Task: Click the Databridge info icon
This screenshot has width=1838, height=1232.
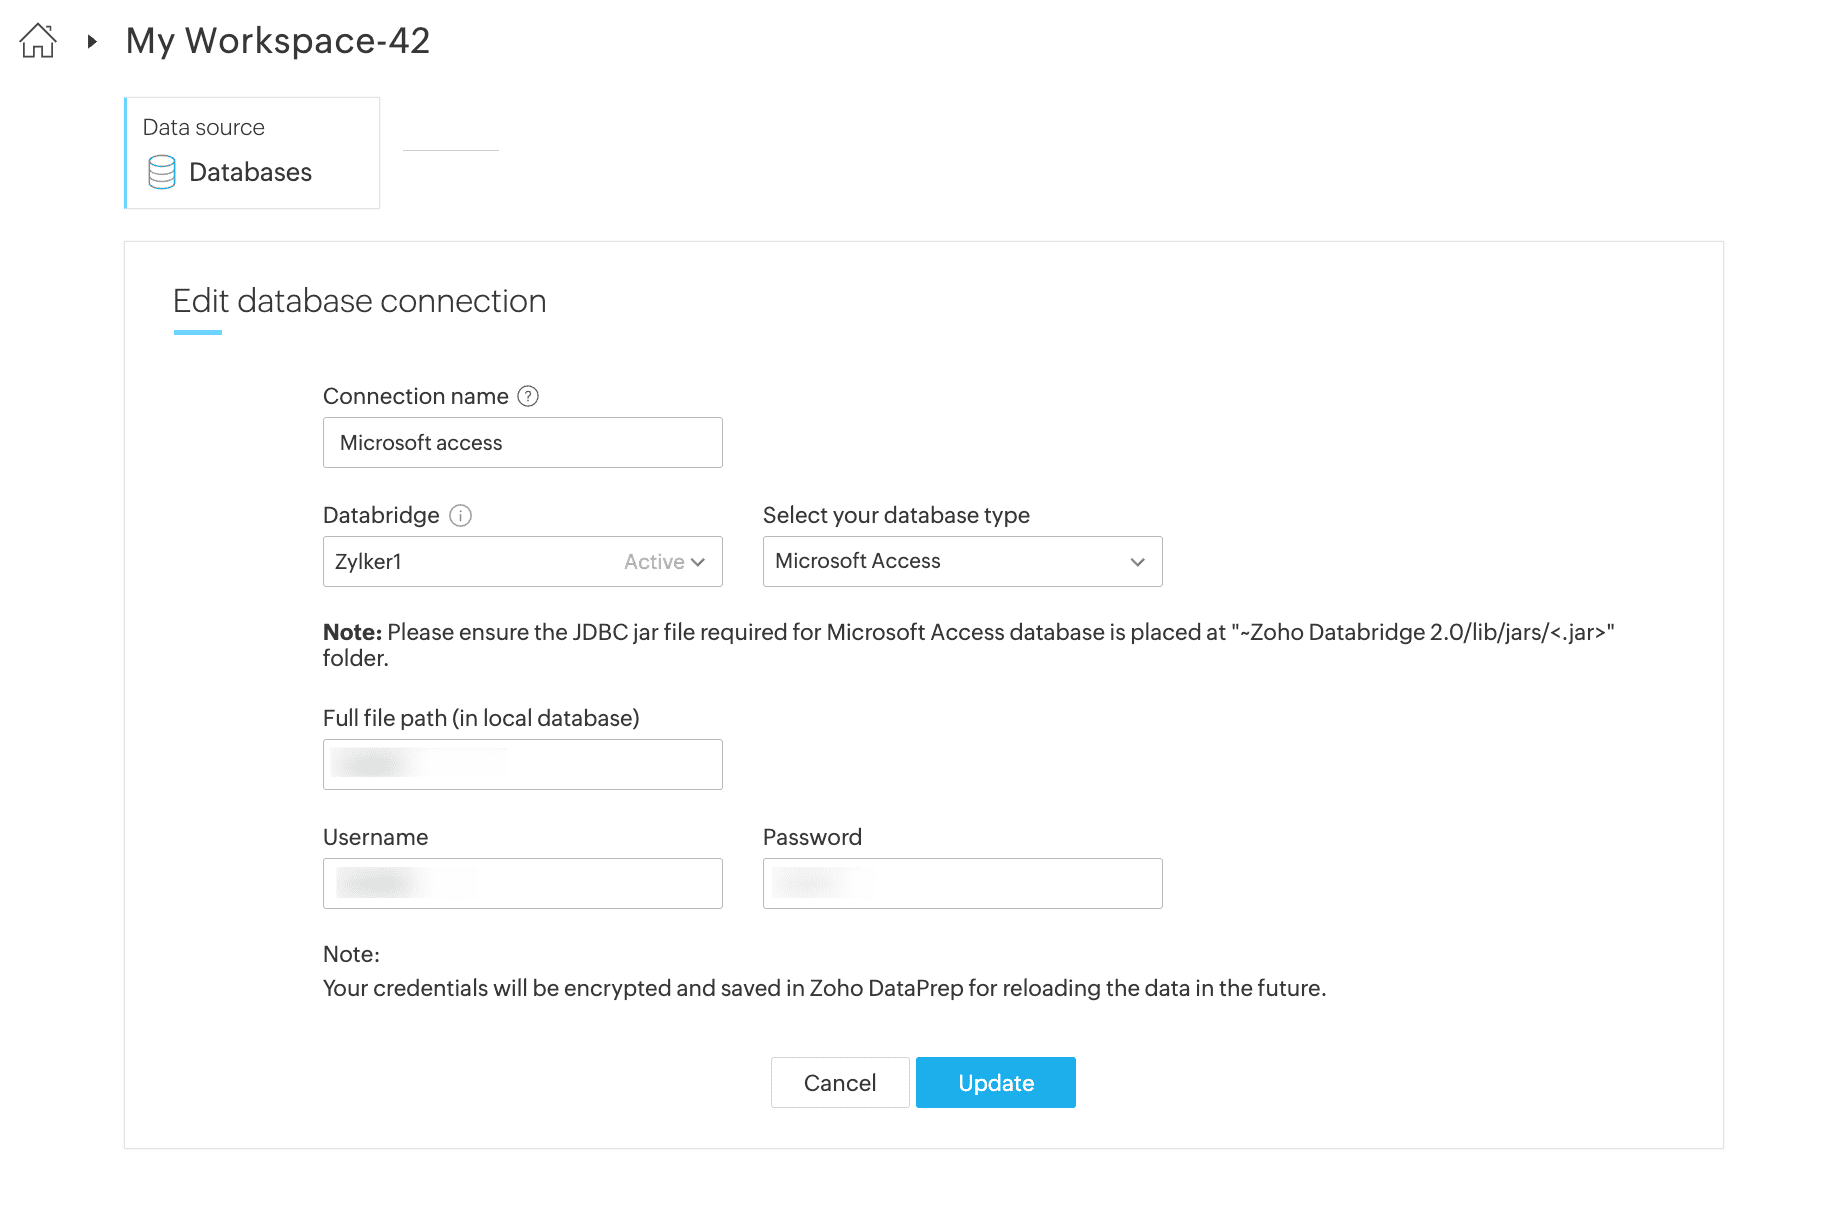Action: click(460, 515)
